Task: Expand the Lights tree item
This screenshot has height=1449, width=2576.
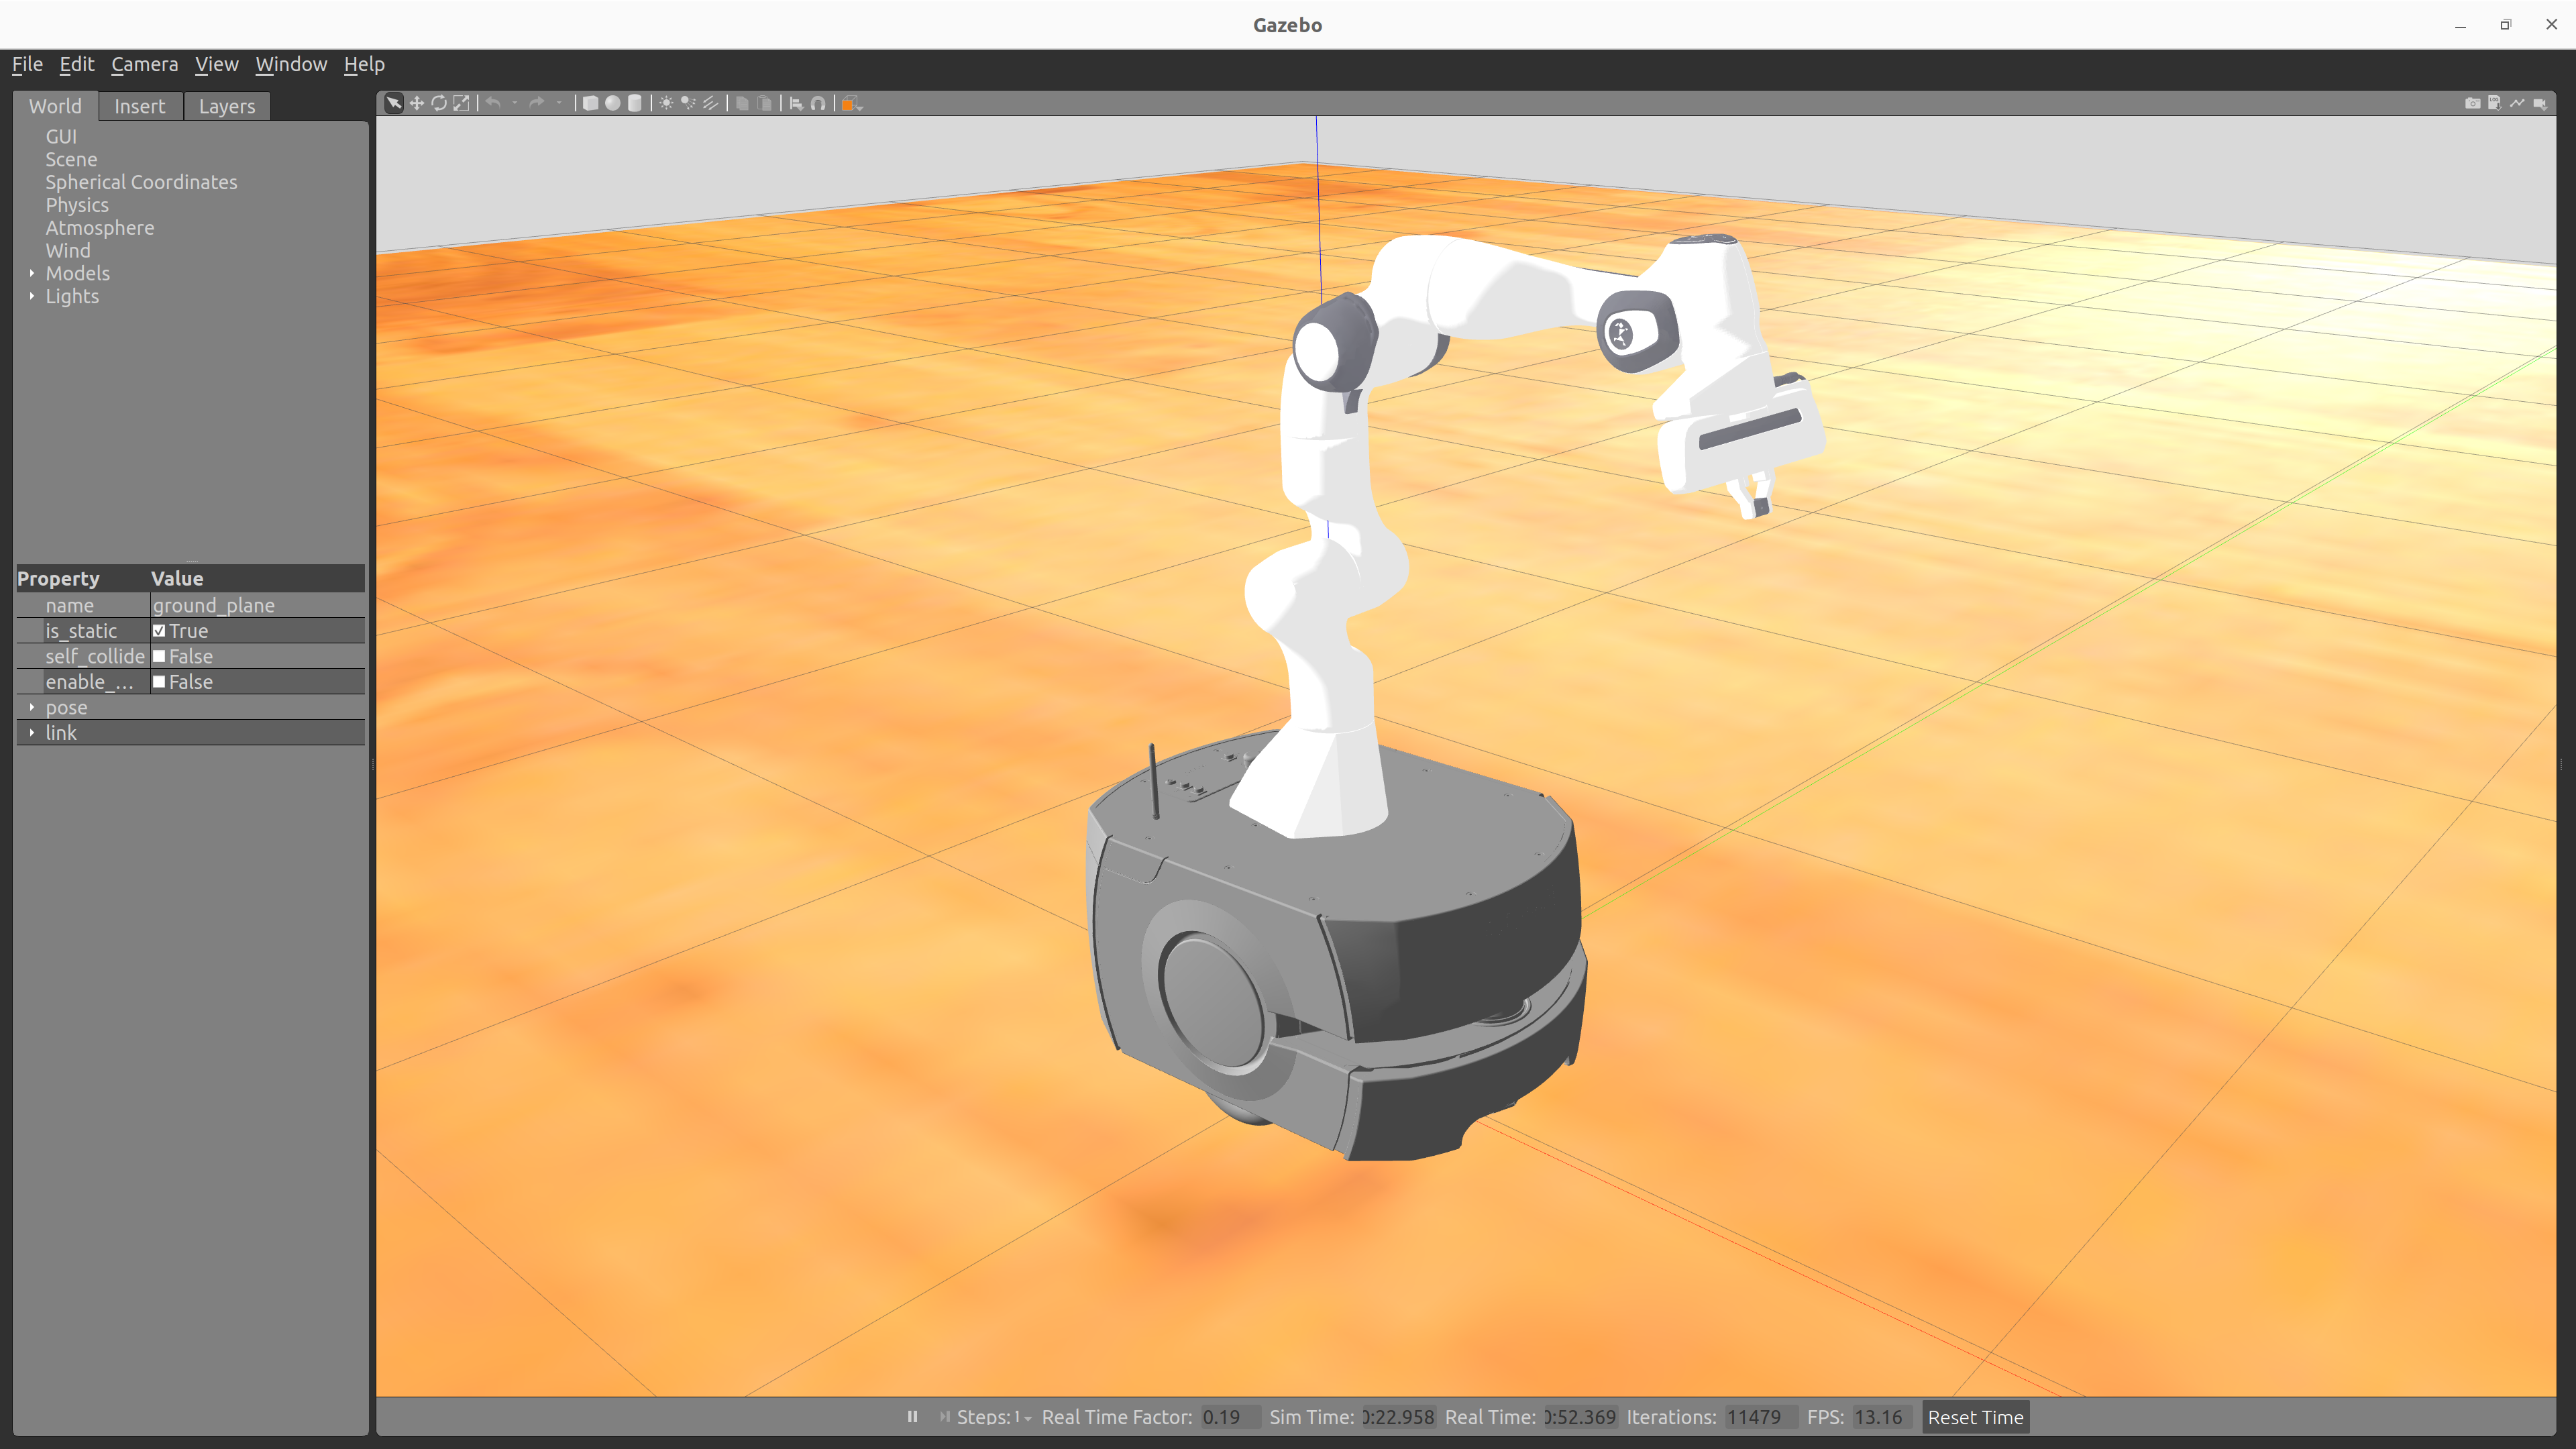Action: point(32,296)
